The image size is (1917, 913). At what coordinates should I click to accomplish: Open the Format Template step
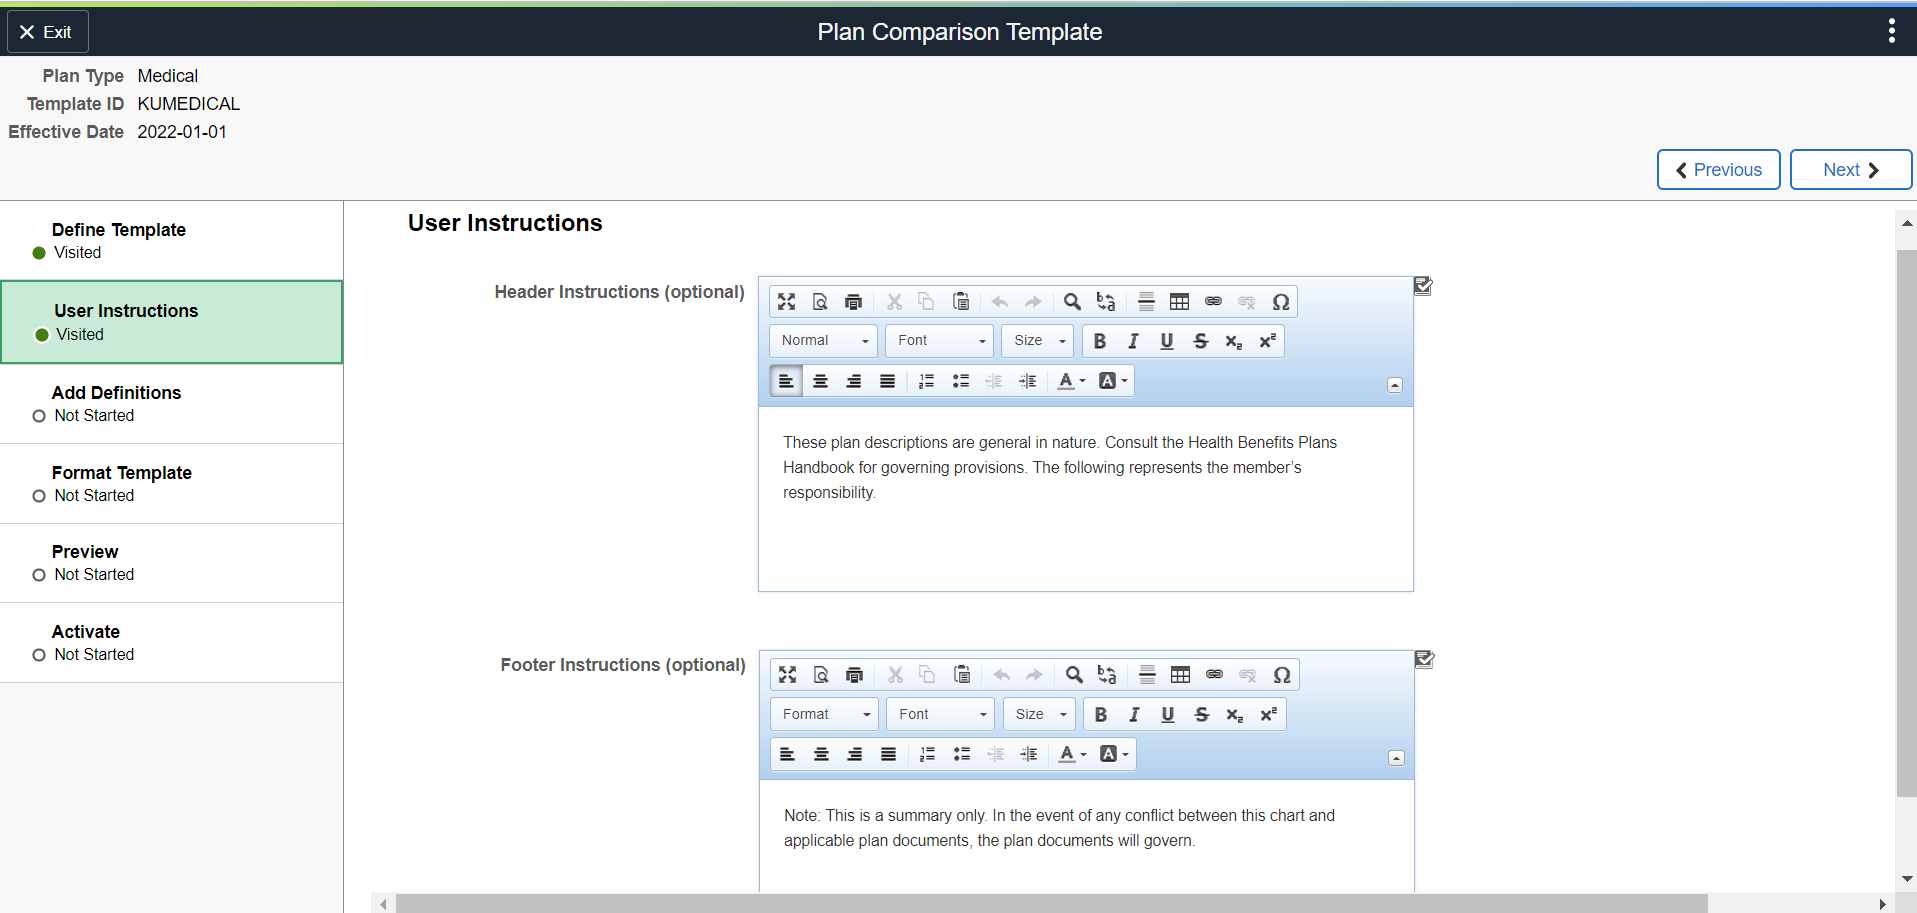tap(122, 473)
